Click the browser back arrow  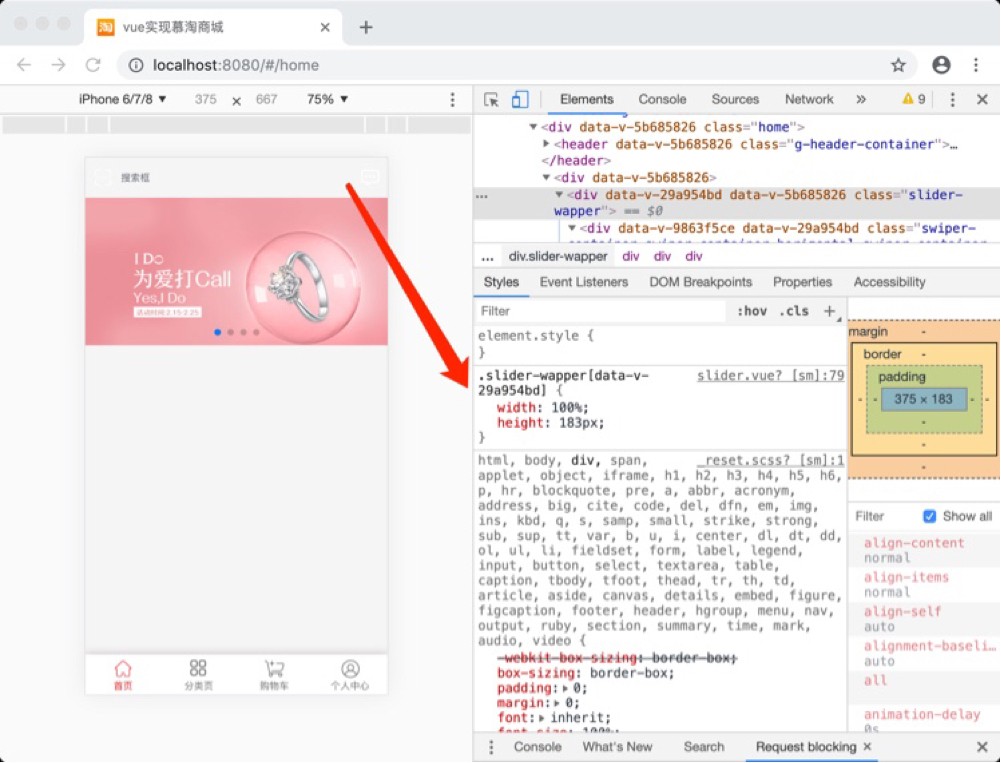24,65
